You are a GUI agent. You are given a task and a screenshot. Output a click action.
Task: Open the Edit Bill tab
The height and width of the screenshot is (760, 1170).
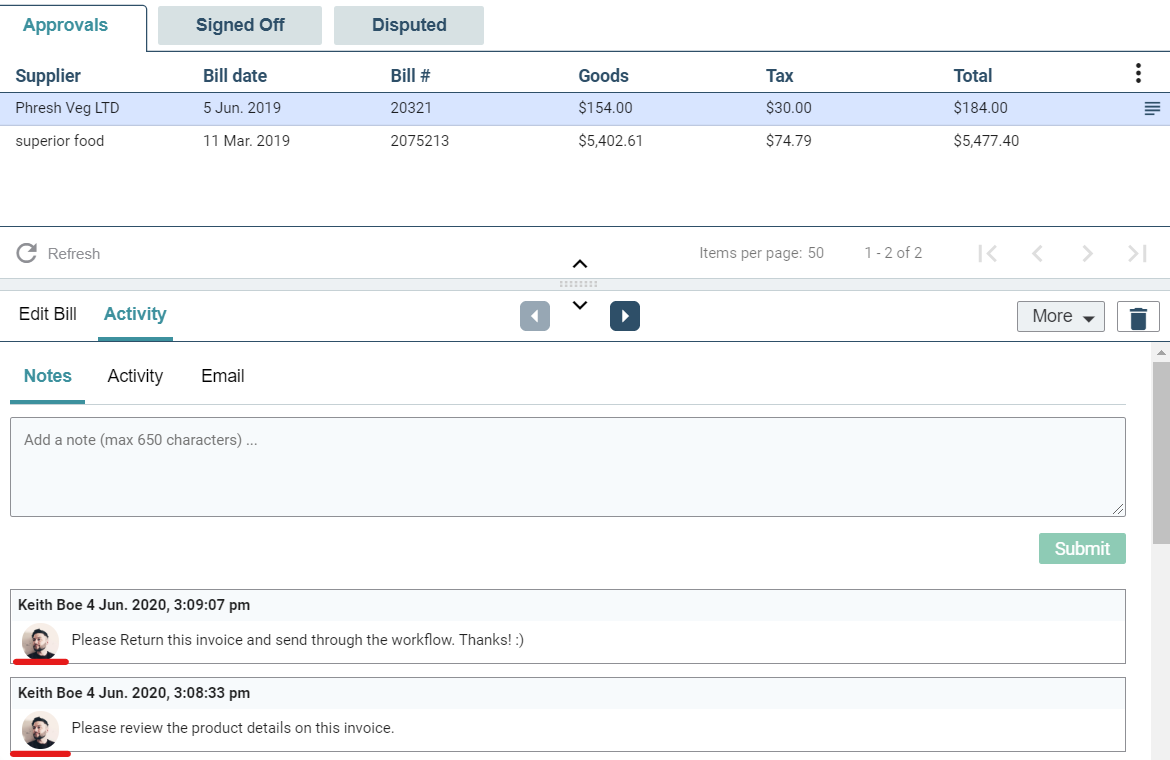(48, 314)
